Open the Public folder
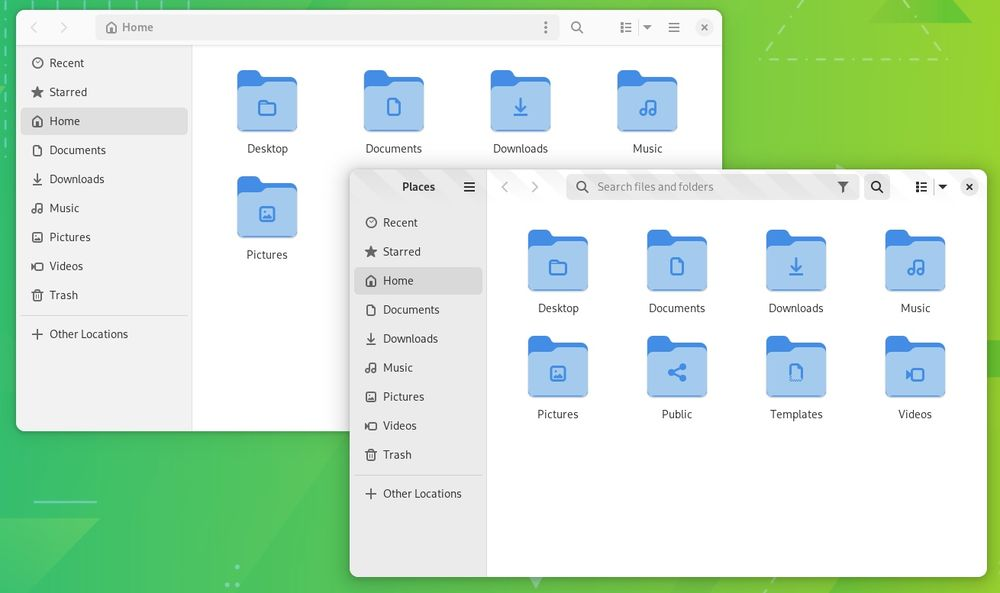 [677, 368]
